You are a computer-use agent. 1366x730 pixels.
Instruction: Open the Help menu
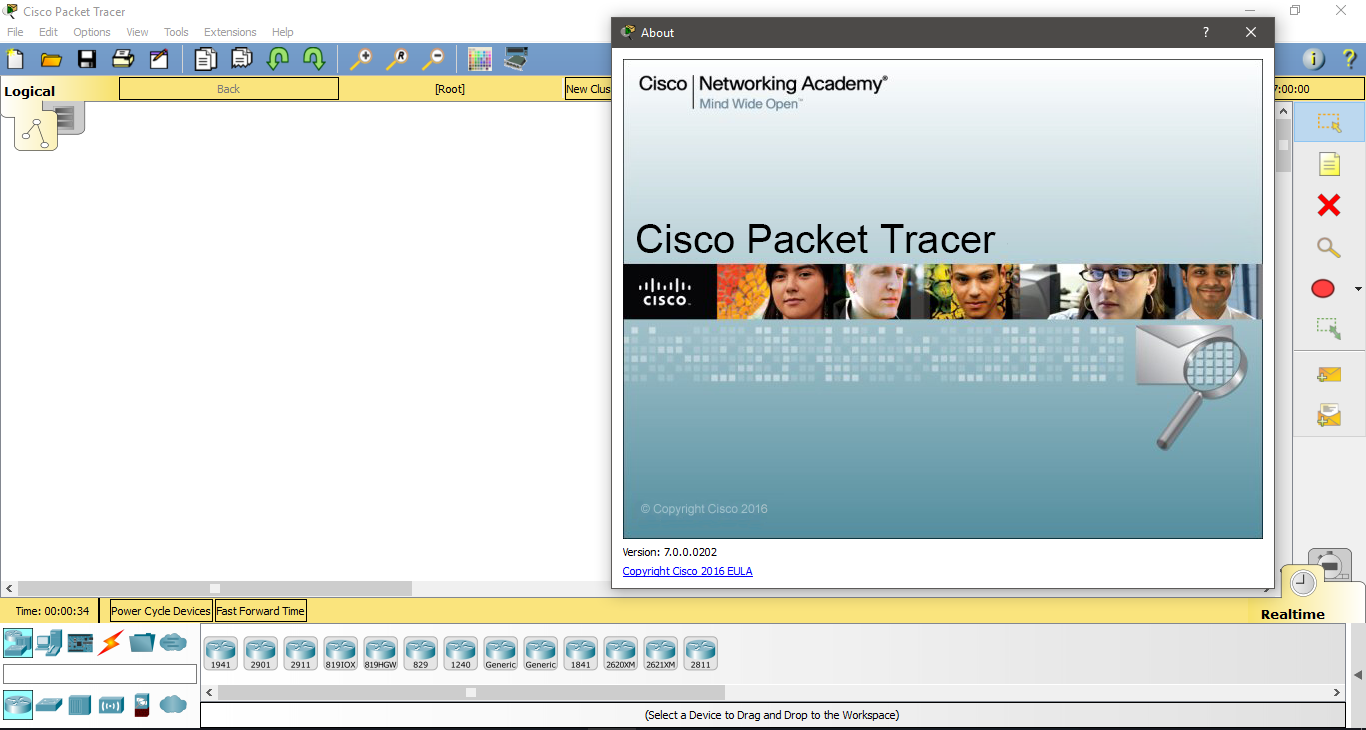(x=283, y=32)
